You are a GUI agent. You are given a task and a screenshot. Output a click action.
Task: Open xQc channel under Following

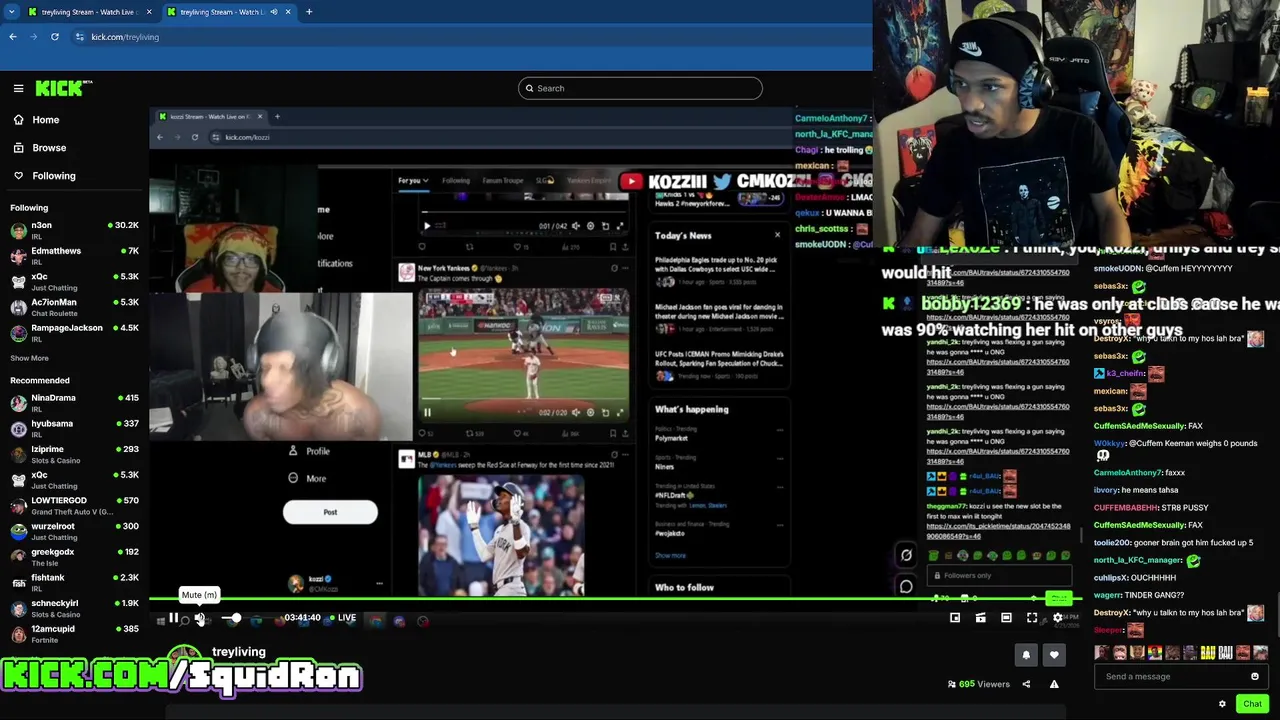(74, 282)
